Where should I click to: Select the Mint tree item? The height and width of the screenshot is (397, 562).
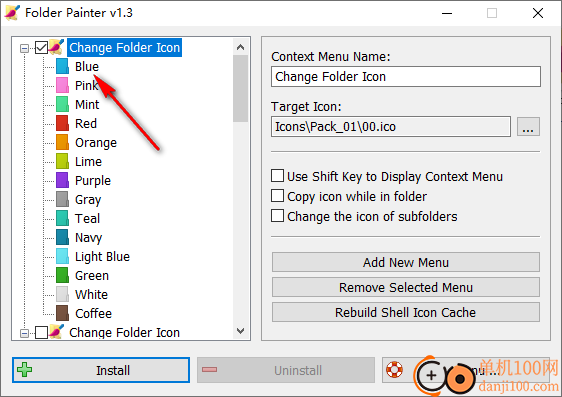87,105
